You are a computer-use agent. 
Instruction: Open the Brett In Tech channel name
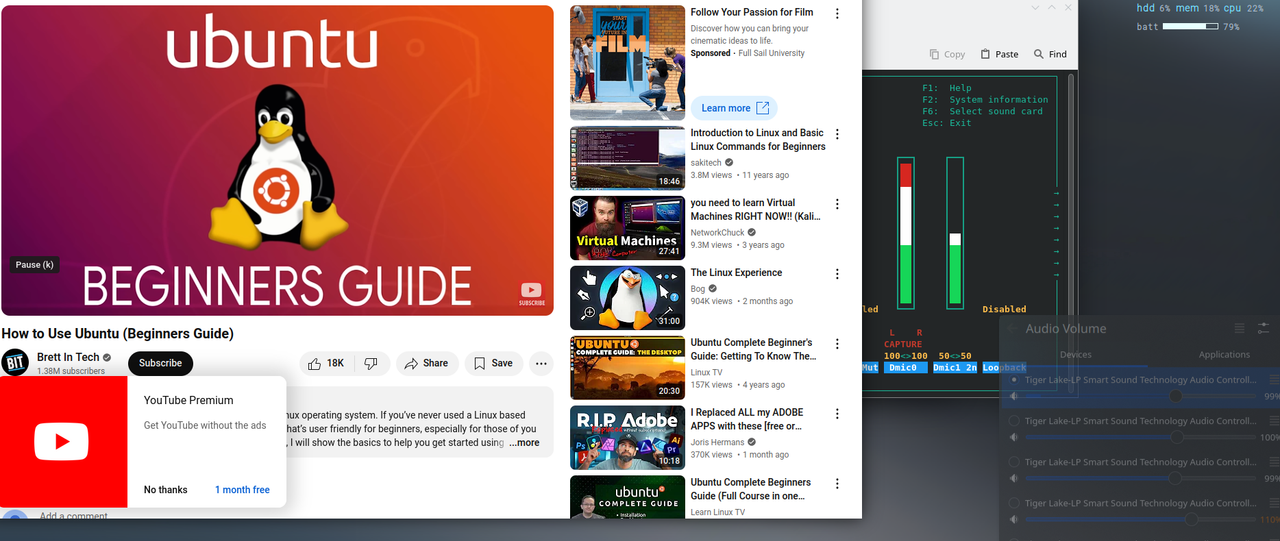click(68, 357)
